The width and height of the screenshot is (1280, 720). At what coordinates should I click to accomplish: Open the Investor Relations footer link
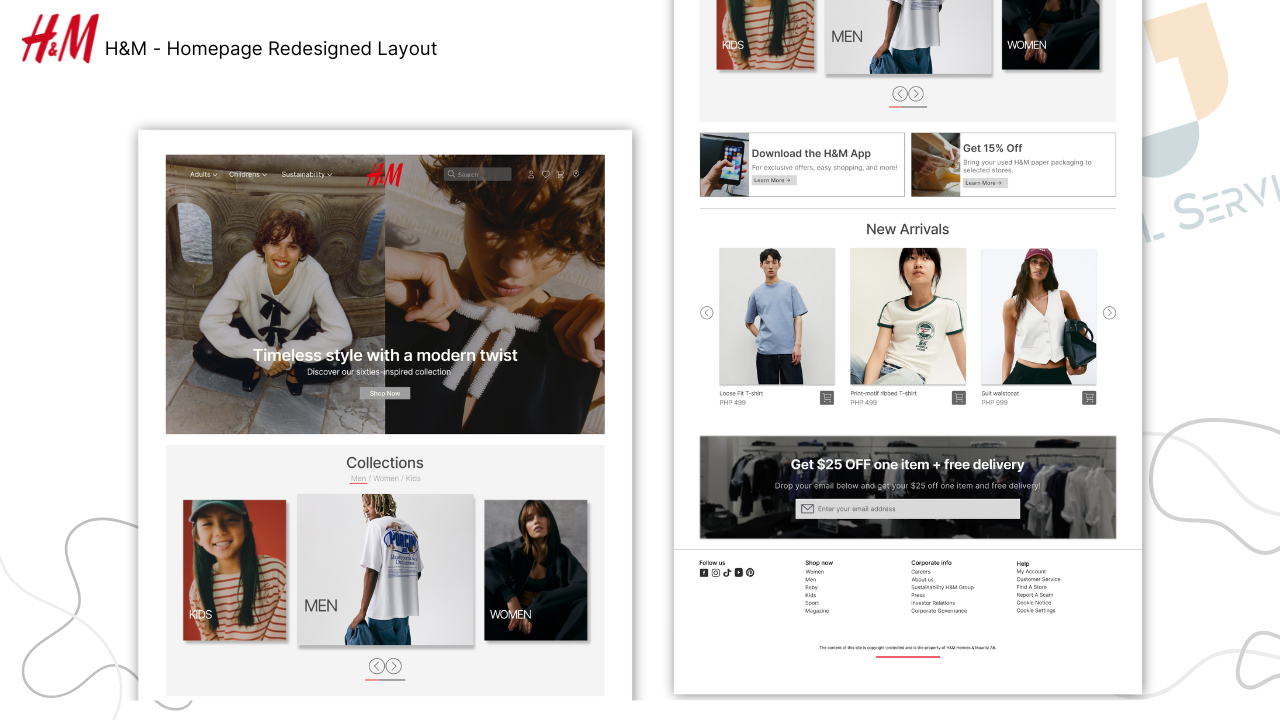[933, 603]
